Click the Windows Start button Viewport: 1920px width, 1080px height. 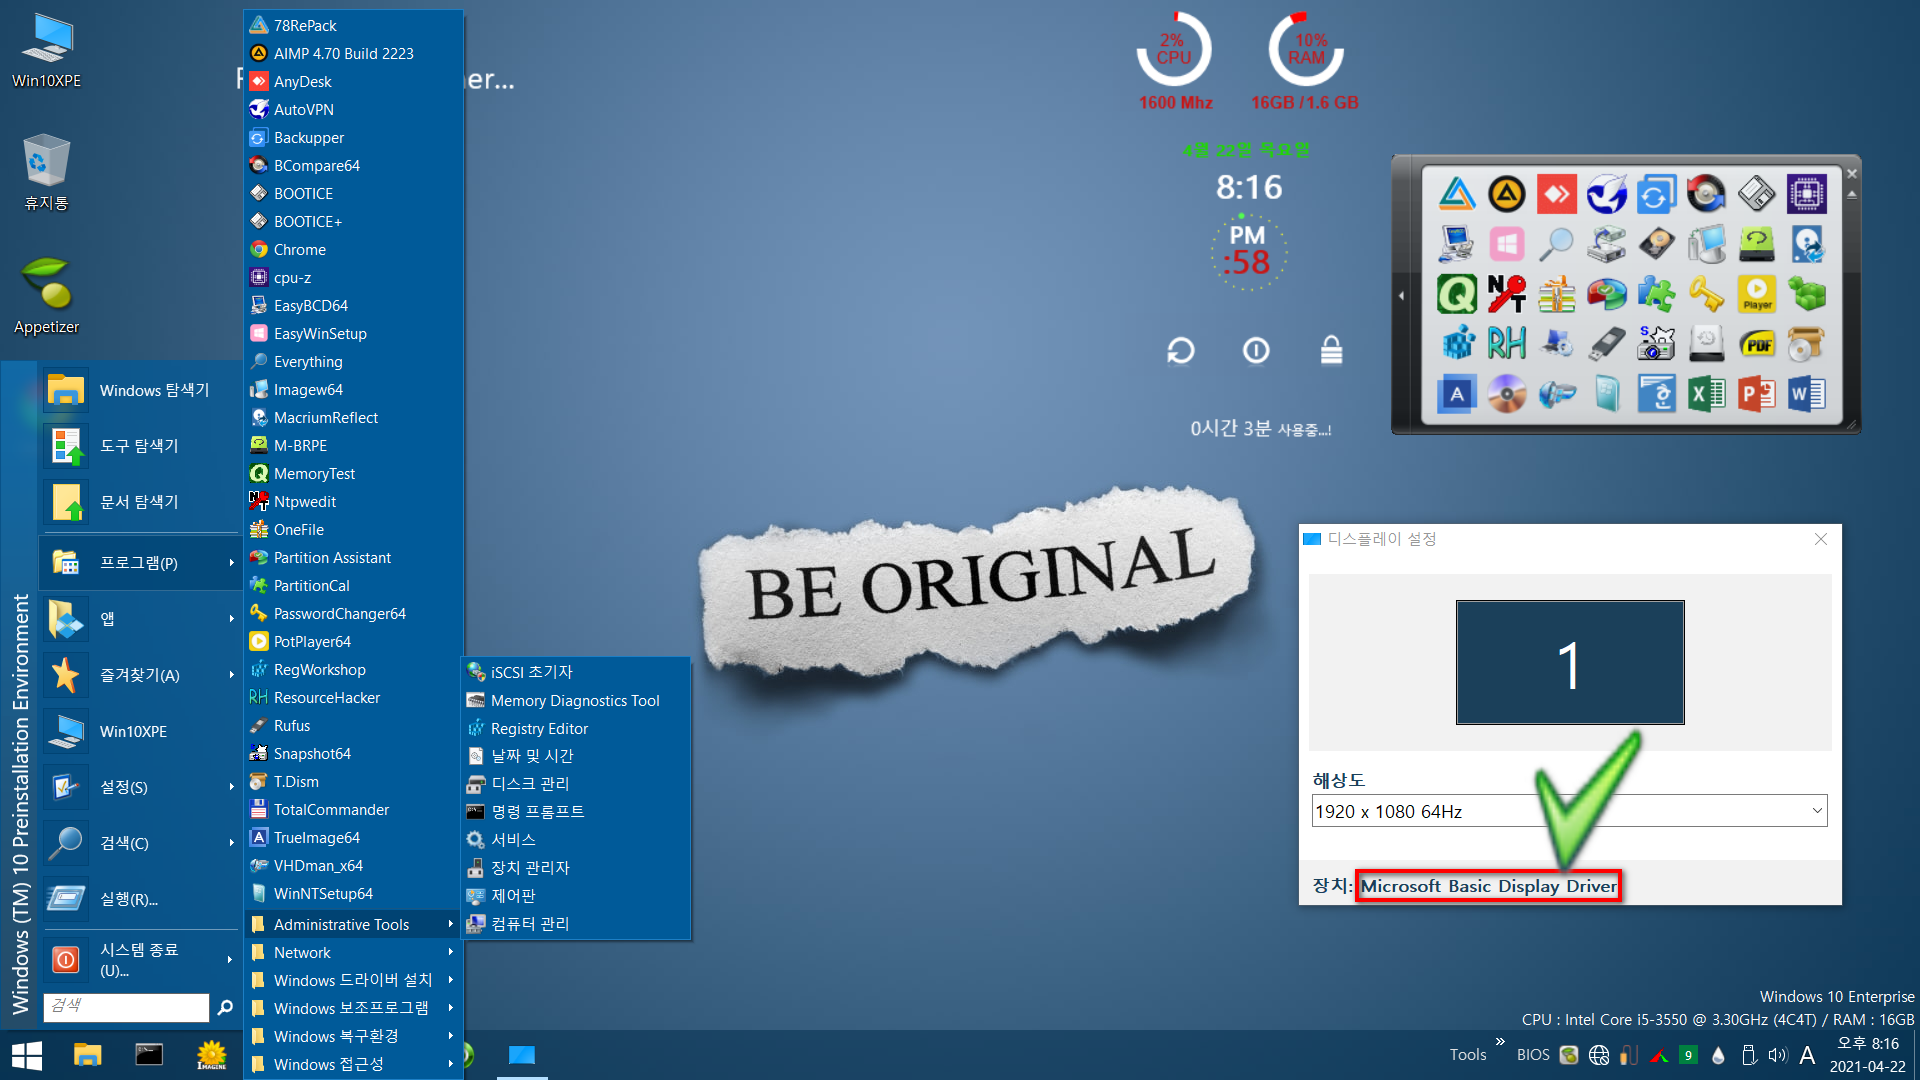(26, 1055)
